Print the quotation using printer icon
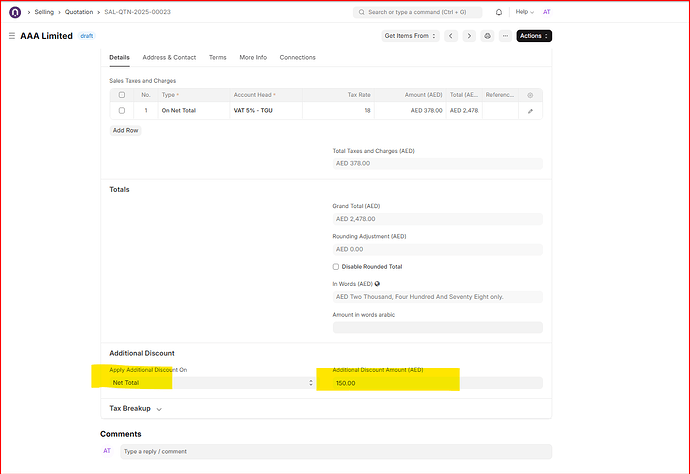 488,36
